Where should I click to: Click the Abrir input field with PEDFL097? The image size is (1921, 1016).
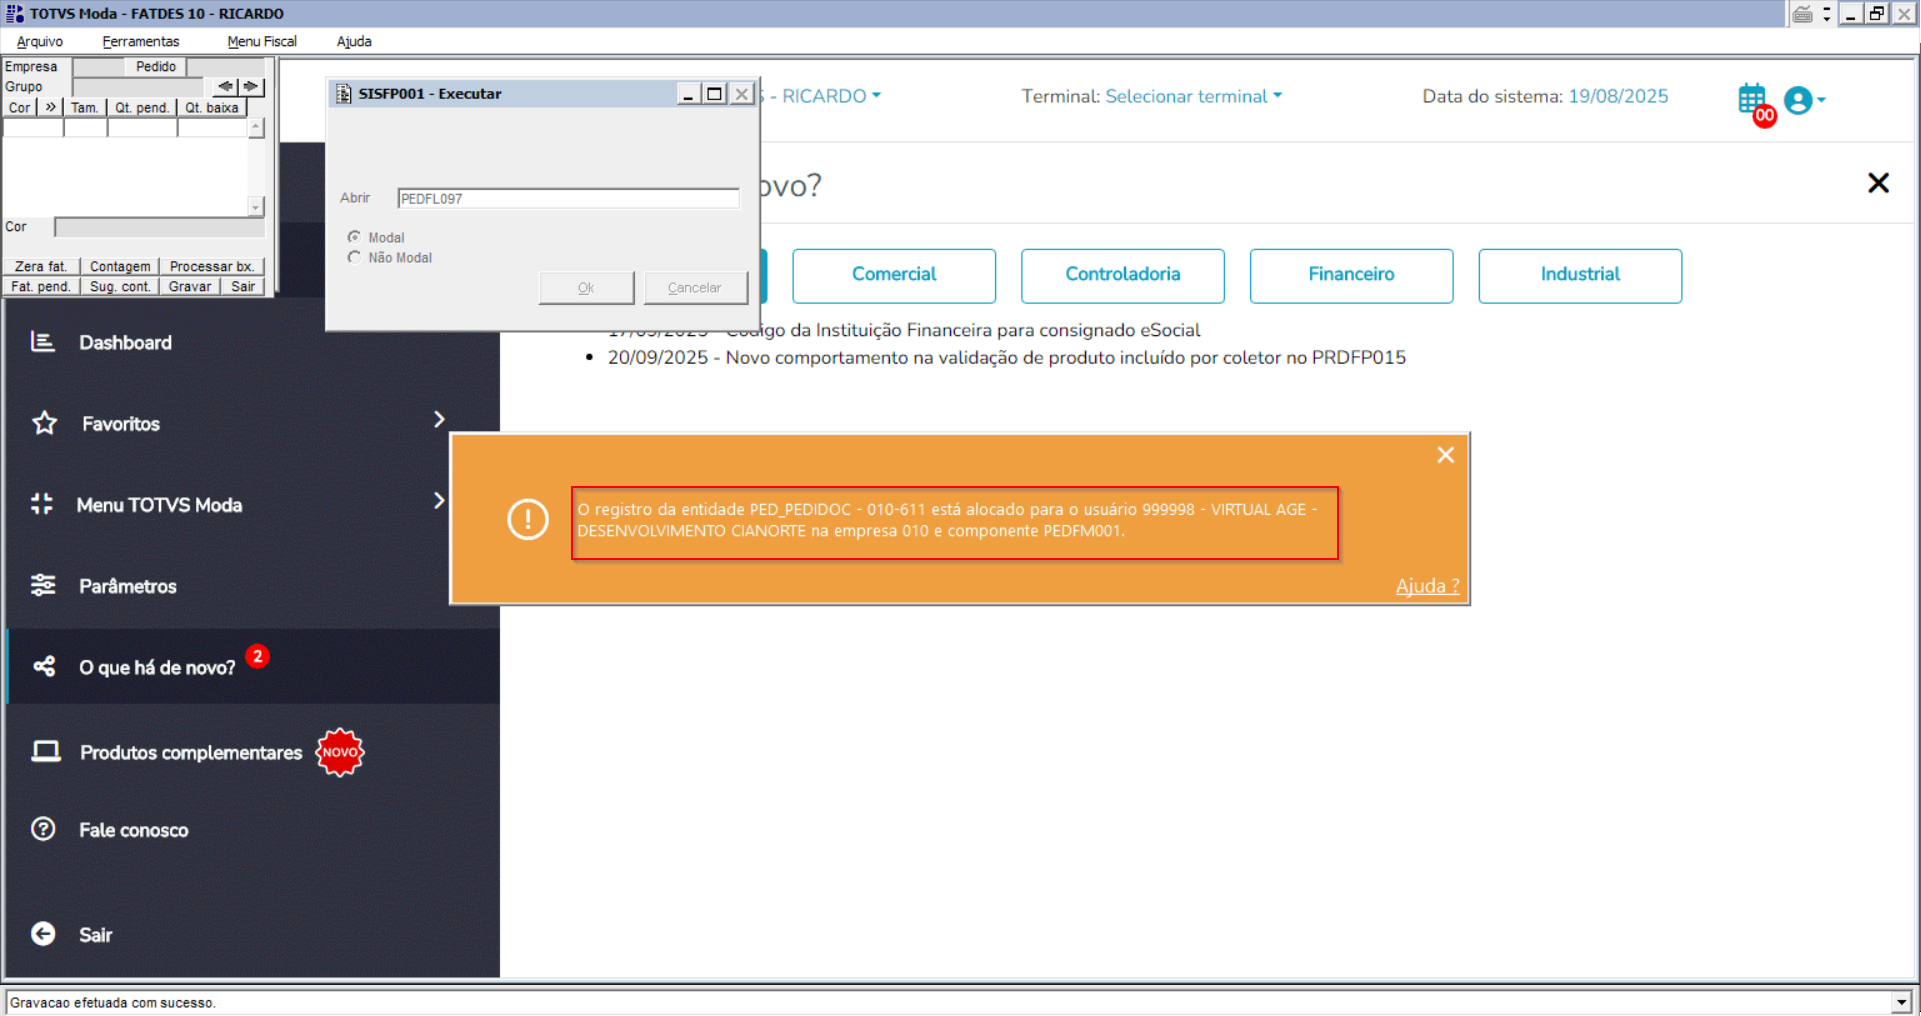[568, 198]
